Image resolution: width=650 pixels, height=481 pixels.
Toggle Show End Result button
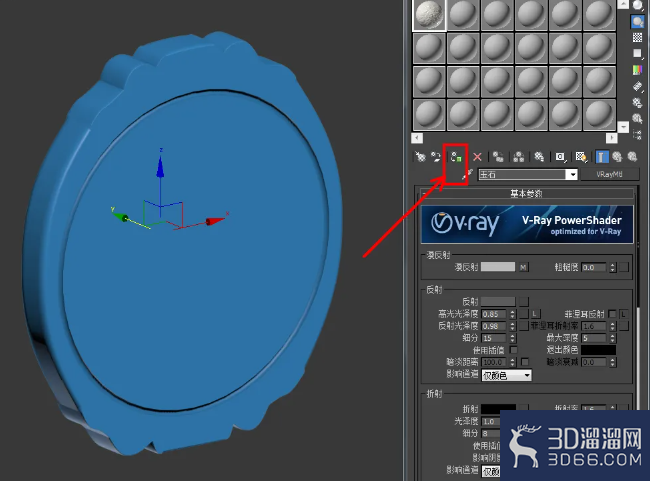click(x=601, y=157)
